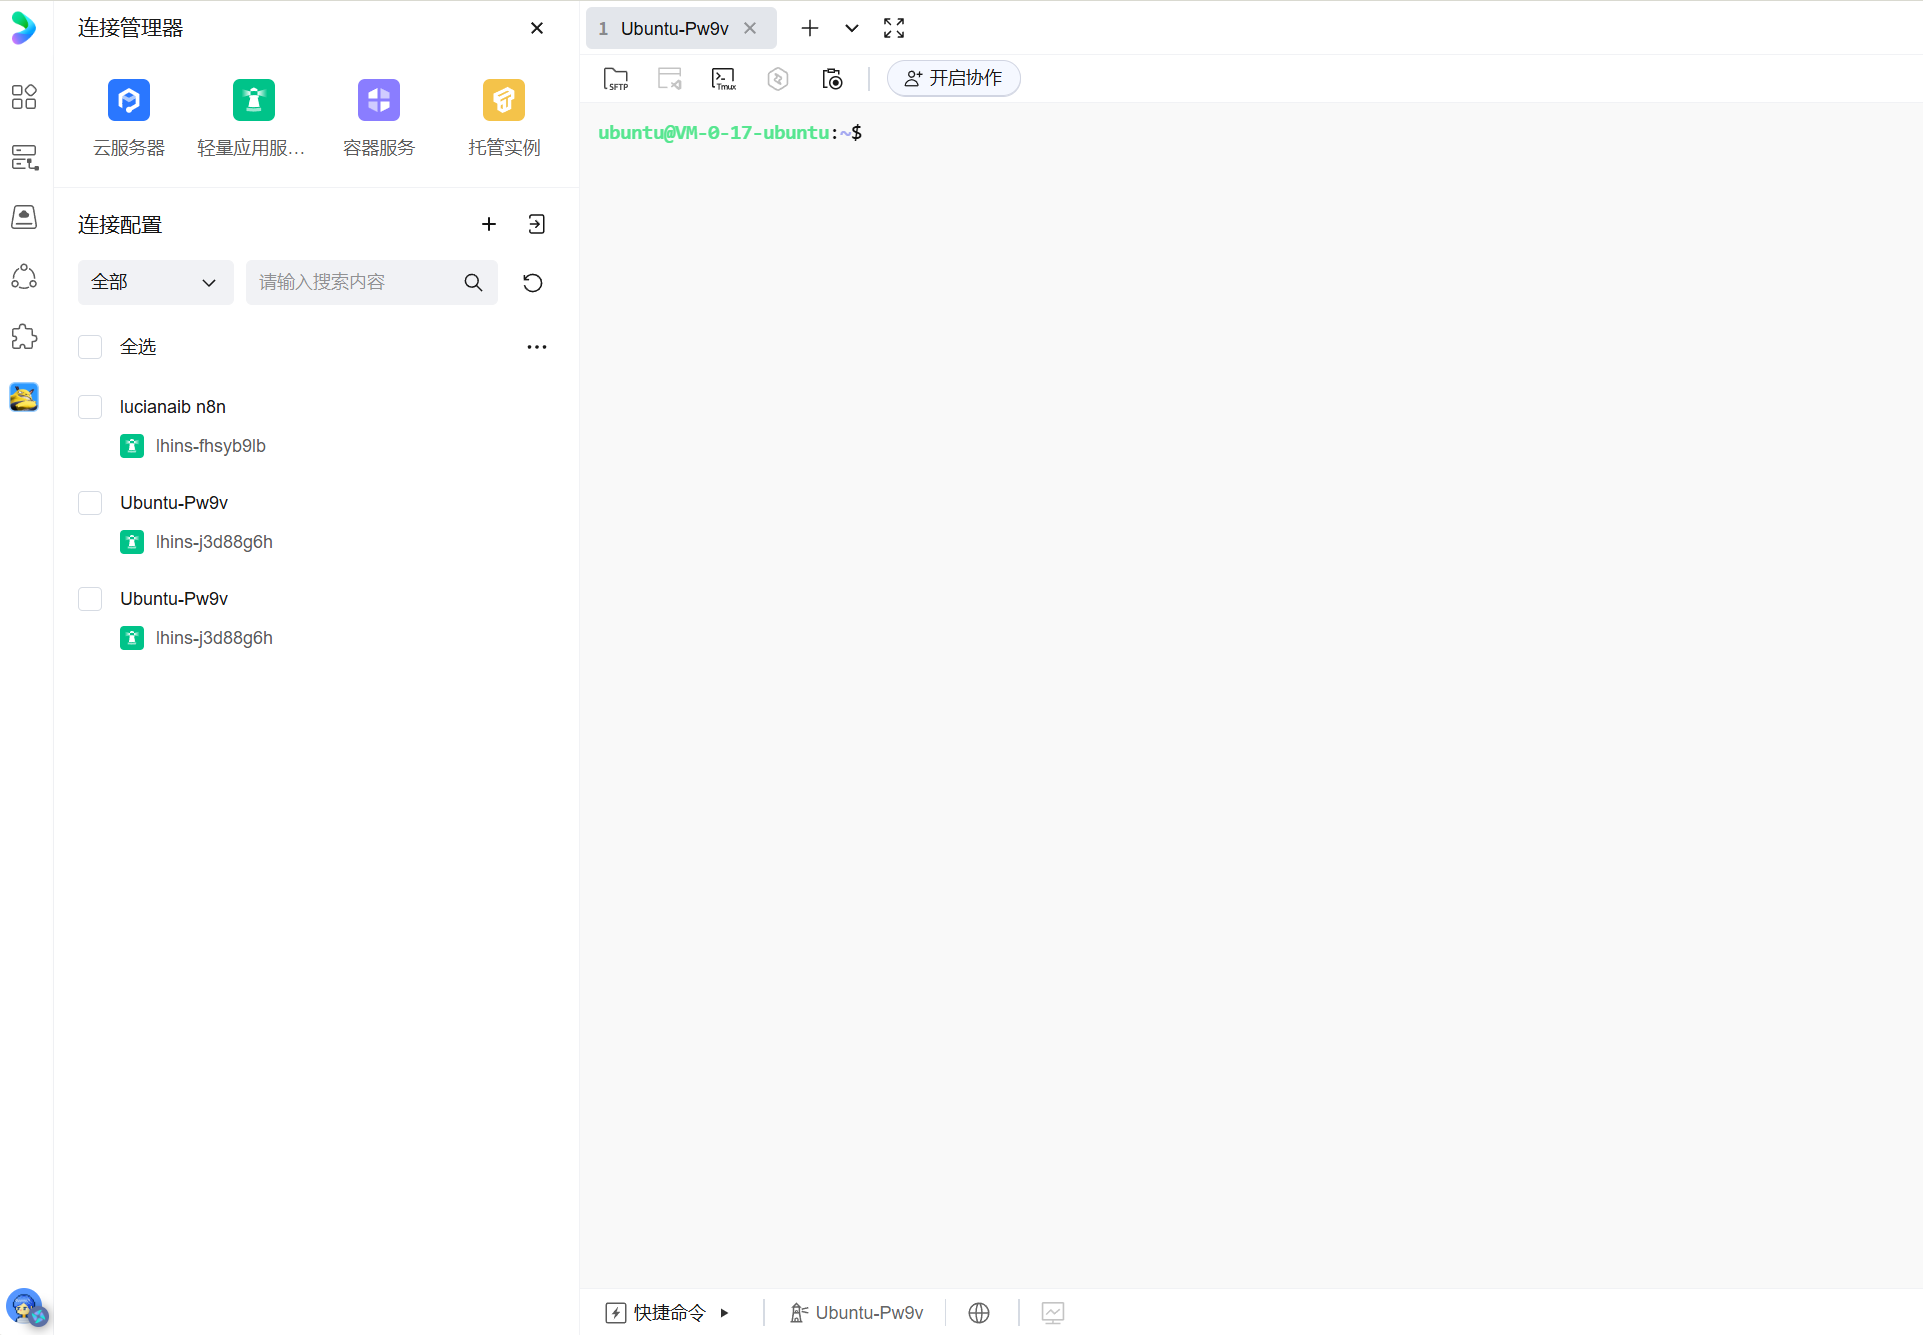
Task: Select the 容器服务 connection type
Action: tap(378, 100)
